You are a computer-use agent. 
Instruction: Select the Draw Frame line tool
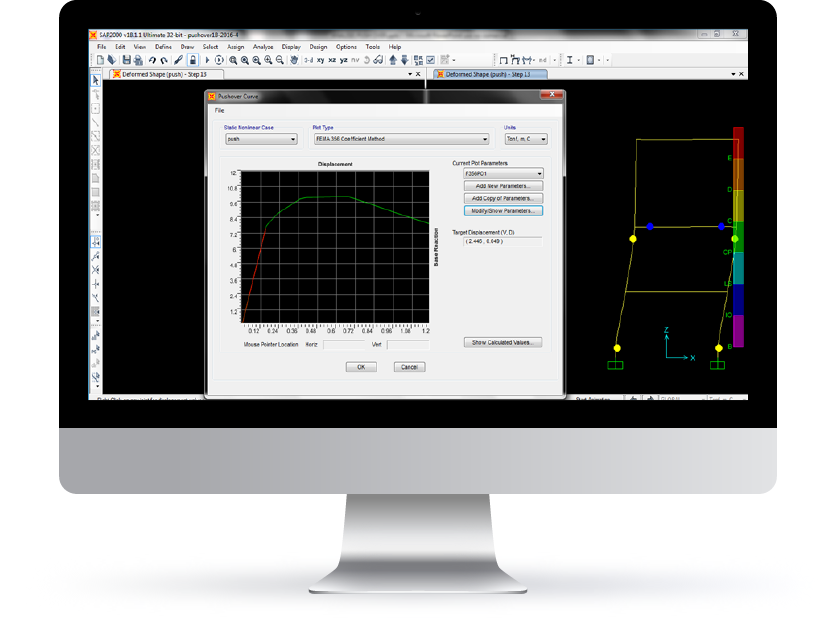pos(95,122)
